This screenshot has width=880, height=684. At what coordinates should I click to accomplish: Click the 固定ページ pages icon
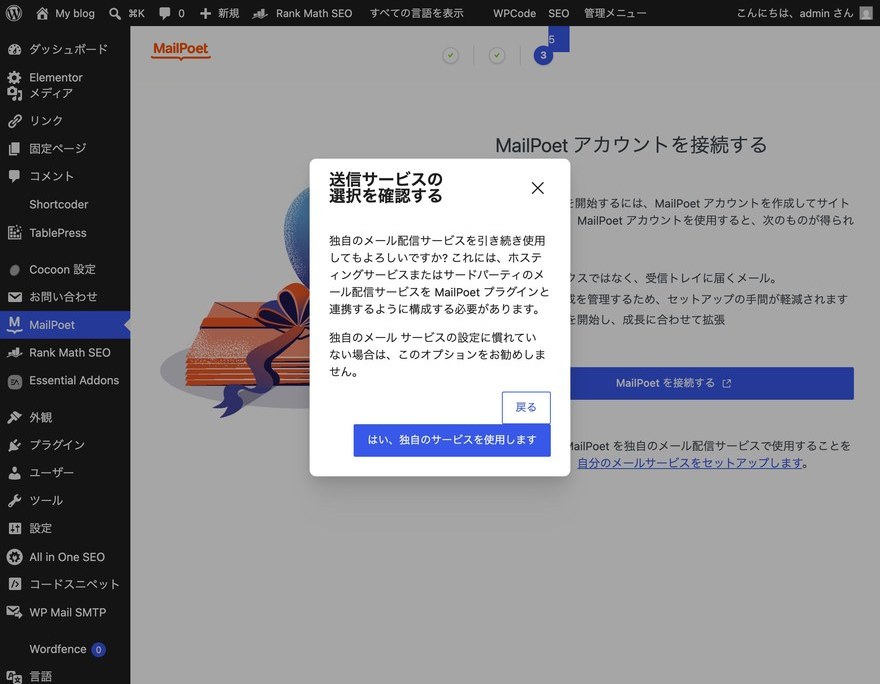[15, 149]
